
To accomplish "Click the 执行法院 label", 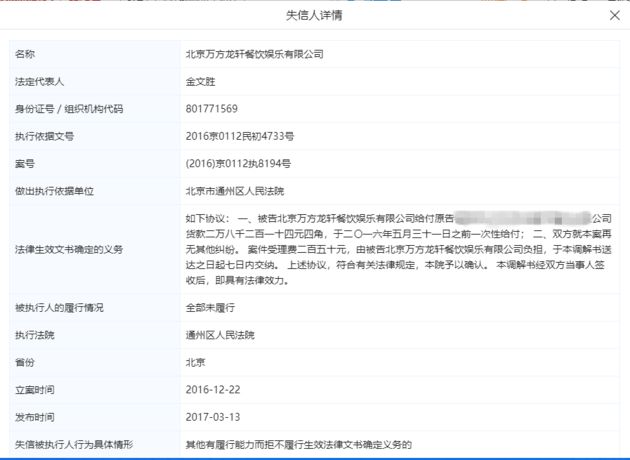I will [x=35, y=335].
